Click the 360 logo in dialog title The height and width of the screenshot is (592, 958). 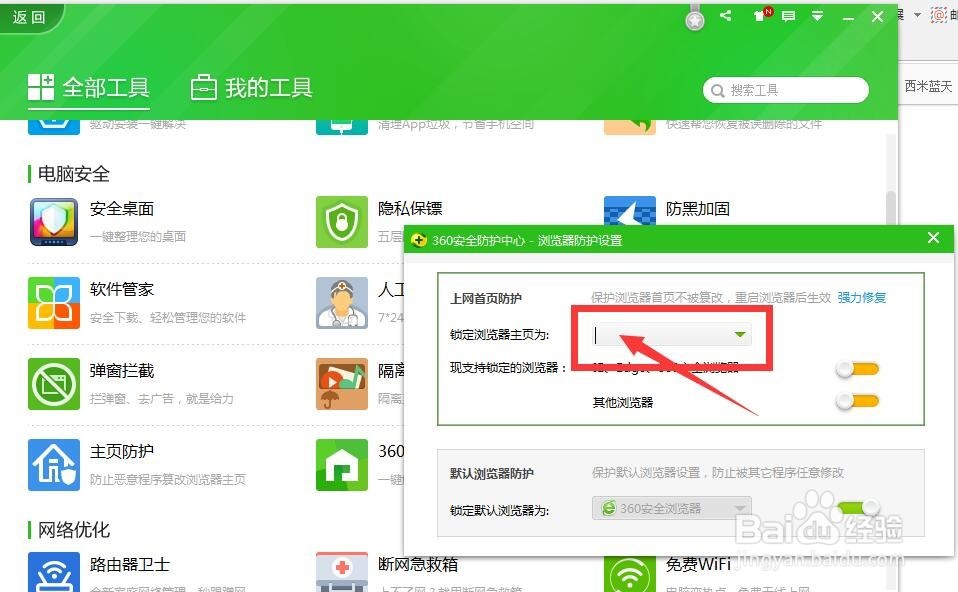pyautogui.click(x=419, y=240)
